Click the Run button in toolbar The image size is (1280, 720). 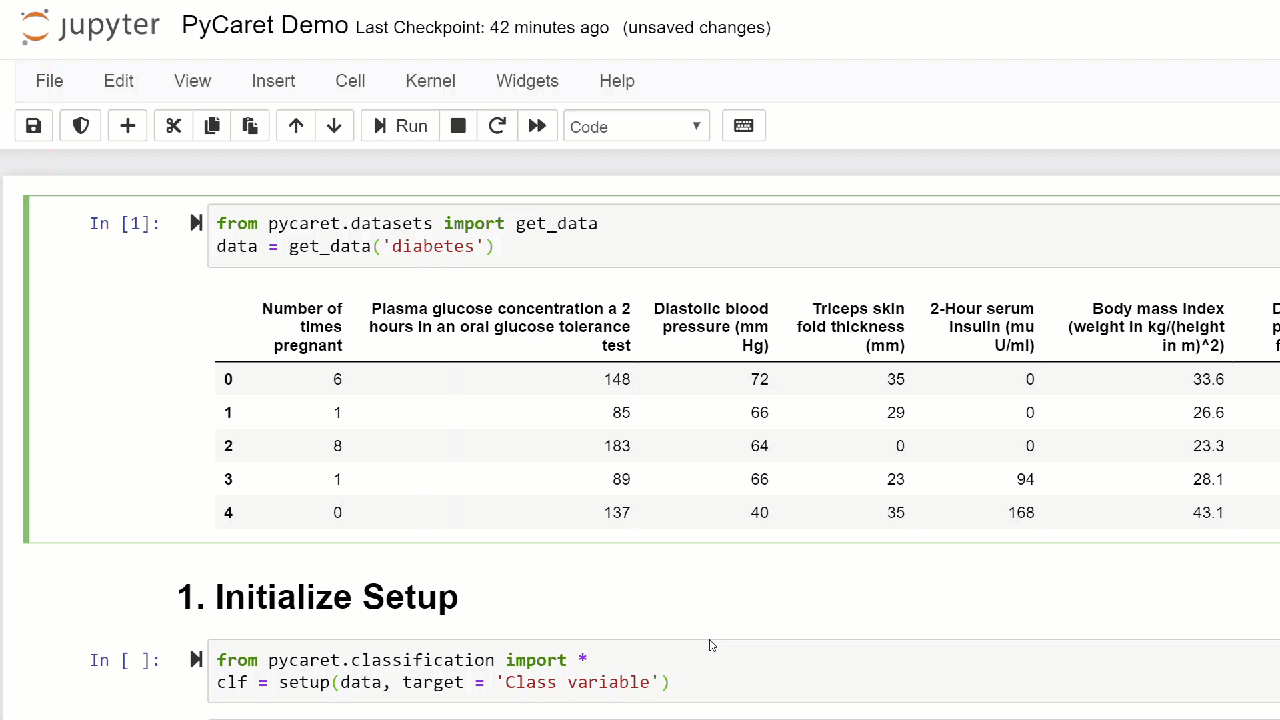click(400, 126)
